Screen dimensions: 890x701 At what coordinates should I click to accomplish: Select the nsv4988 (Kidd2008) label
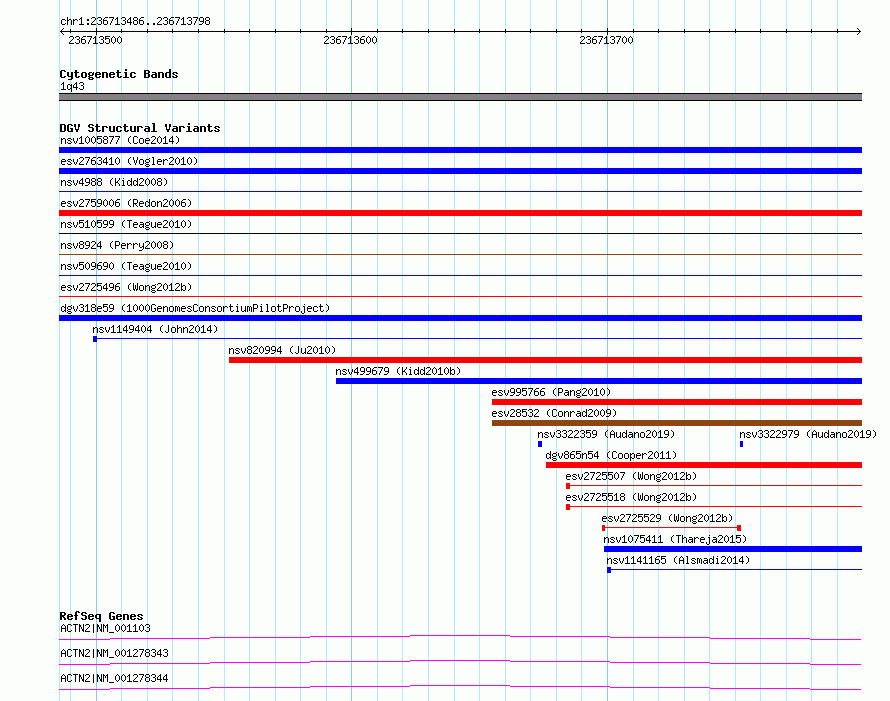114,182
